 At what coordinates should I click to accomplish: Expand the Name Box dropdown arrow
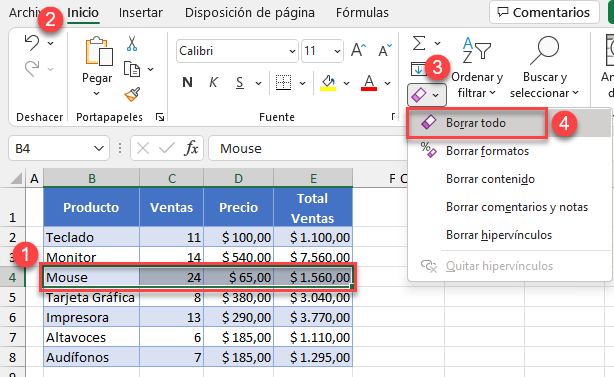pyautogui.click(x=99, y=148)
